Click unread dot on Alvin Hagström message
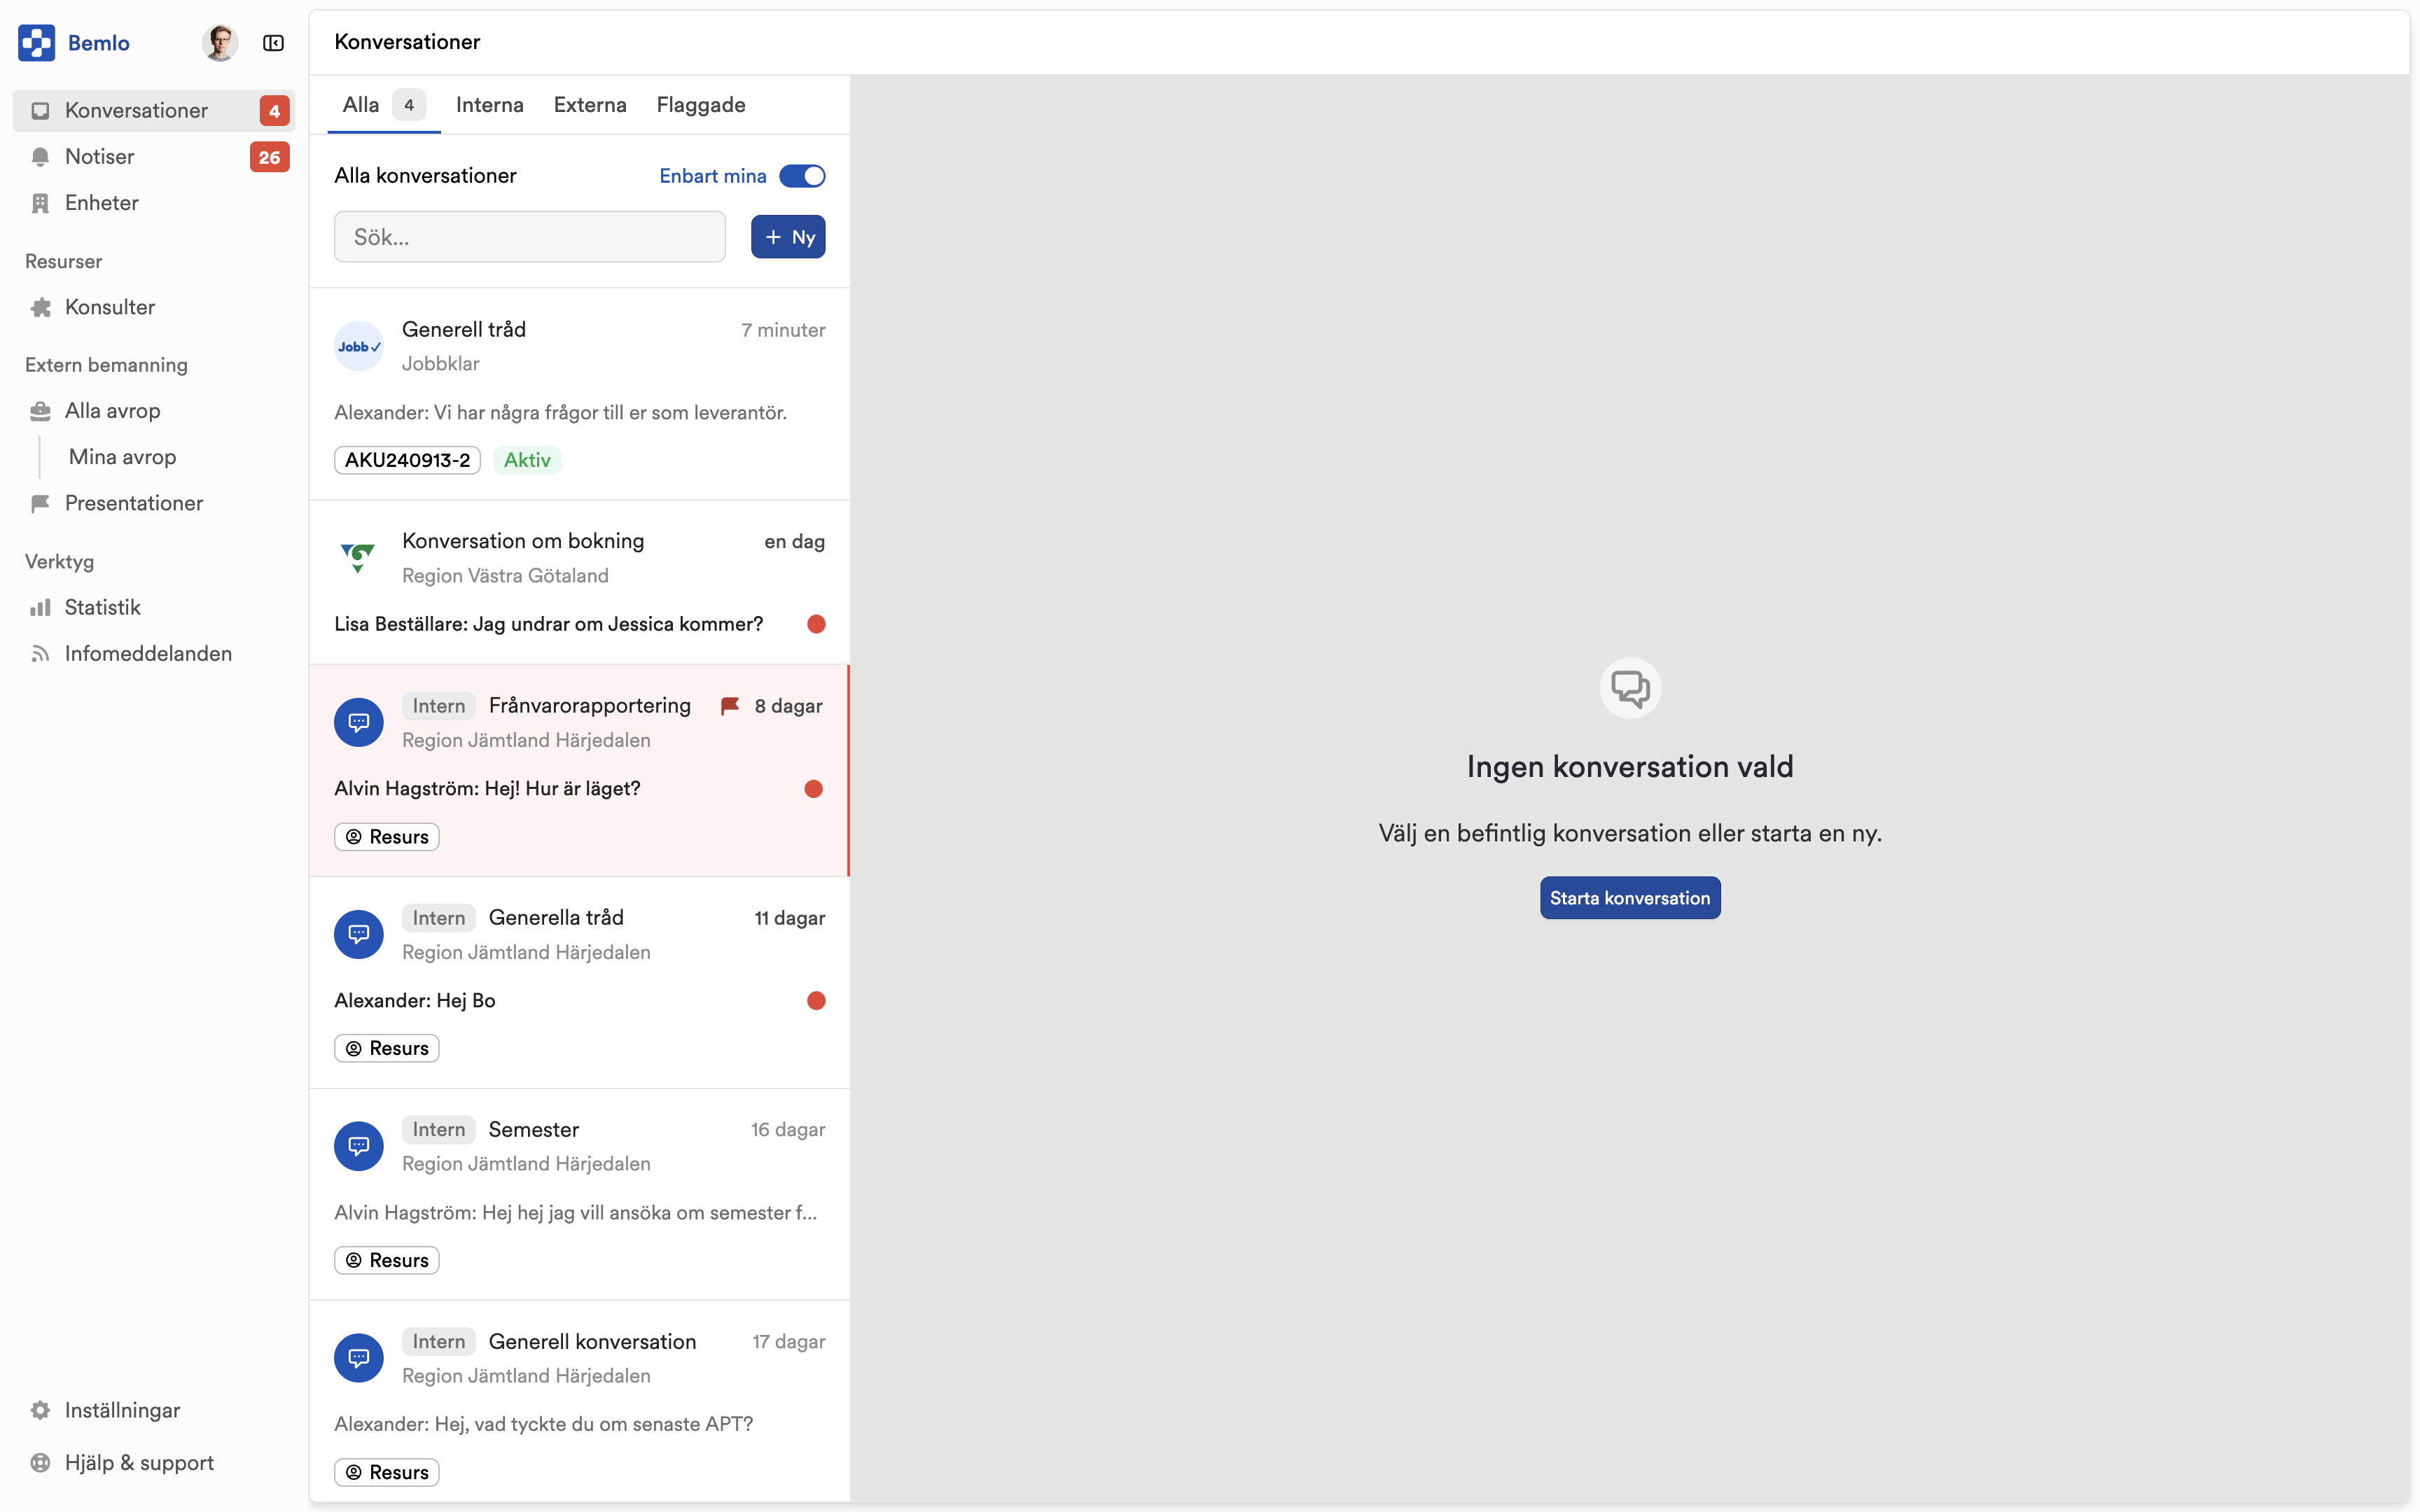This screenshot has height=1512, width=2420. point(814,789)
